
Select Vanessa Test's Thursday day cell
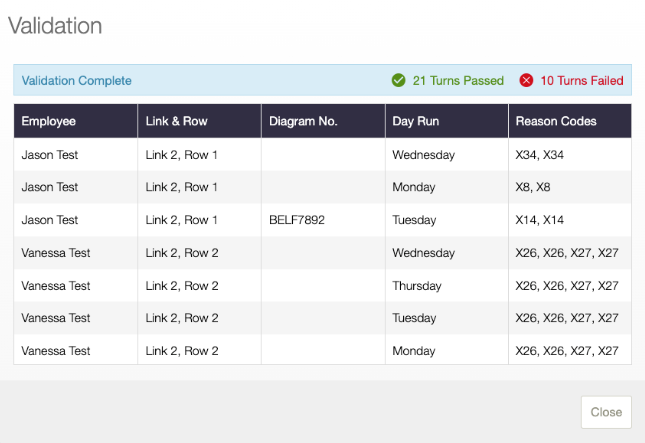click(417, 285)
